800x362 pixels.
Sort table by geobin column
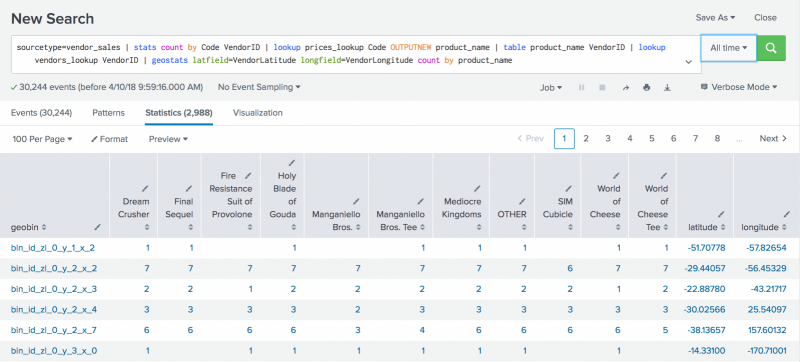click(44, 227)
